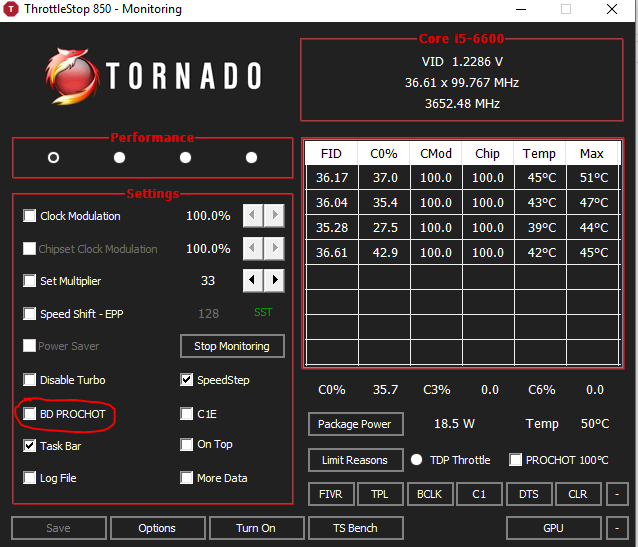This screenshot has height=547, width=638.
Task: Enable the Log File checkbox
Action: pyautogui.click(x=29, y=478)
